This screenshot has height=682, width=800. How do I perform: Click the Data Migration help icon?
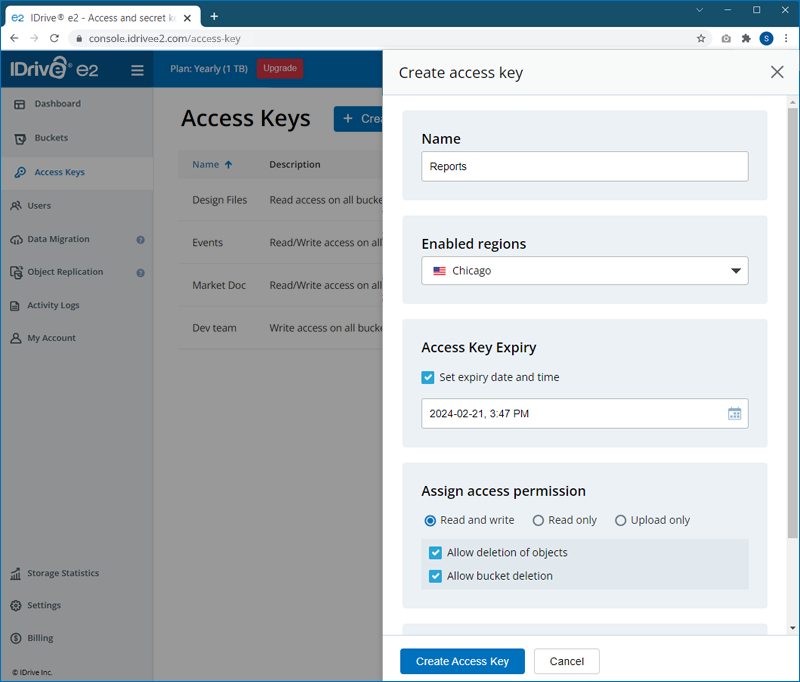click(x=141, y=240)
